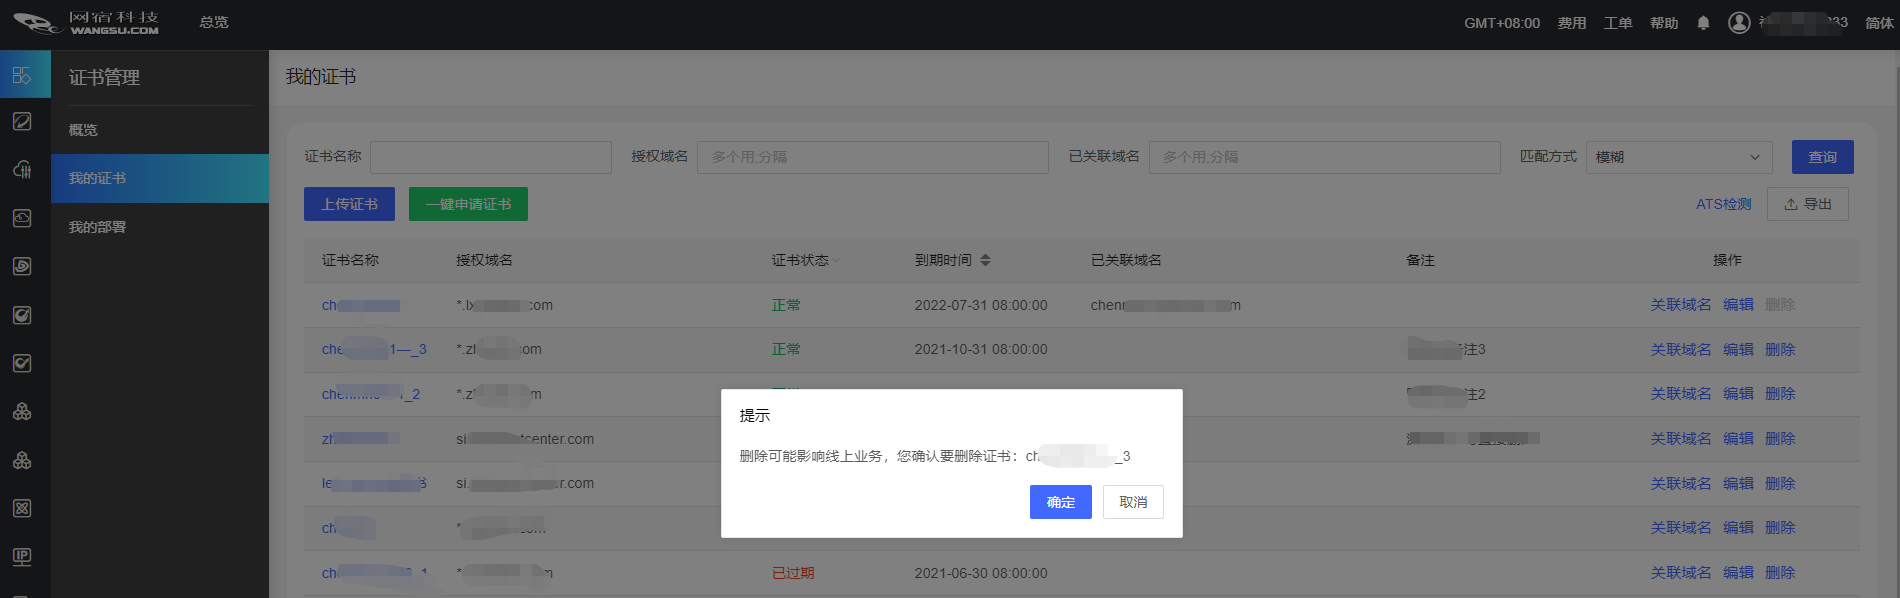This screenshot has width=1900, height=598.
Task: Click the notification bell icon
Action: pyautogui.click(x=1703, y=23)
